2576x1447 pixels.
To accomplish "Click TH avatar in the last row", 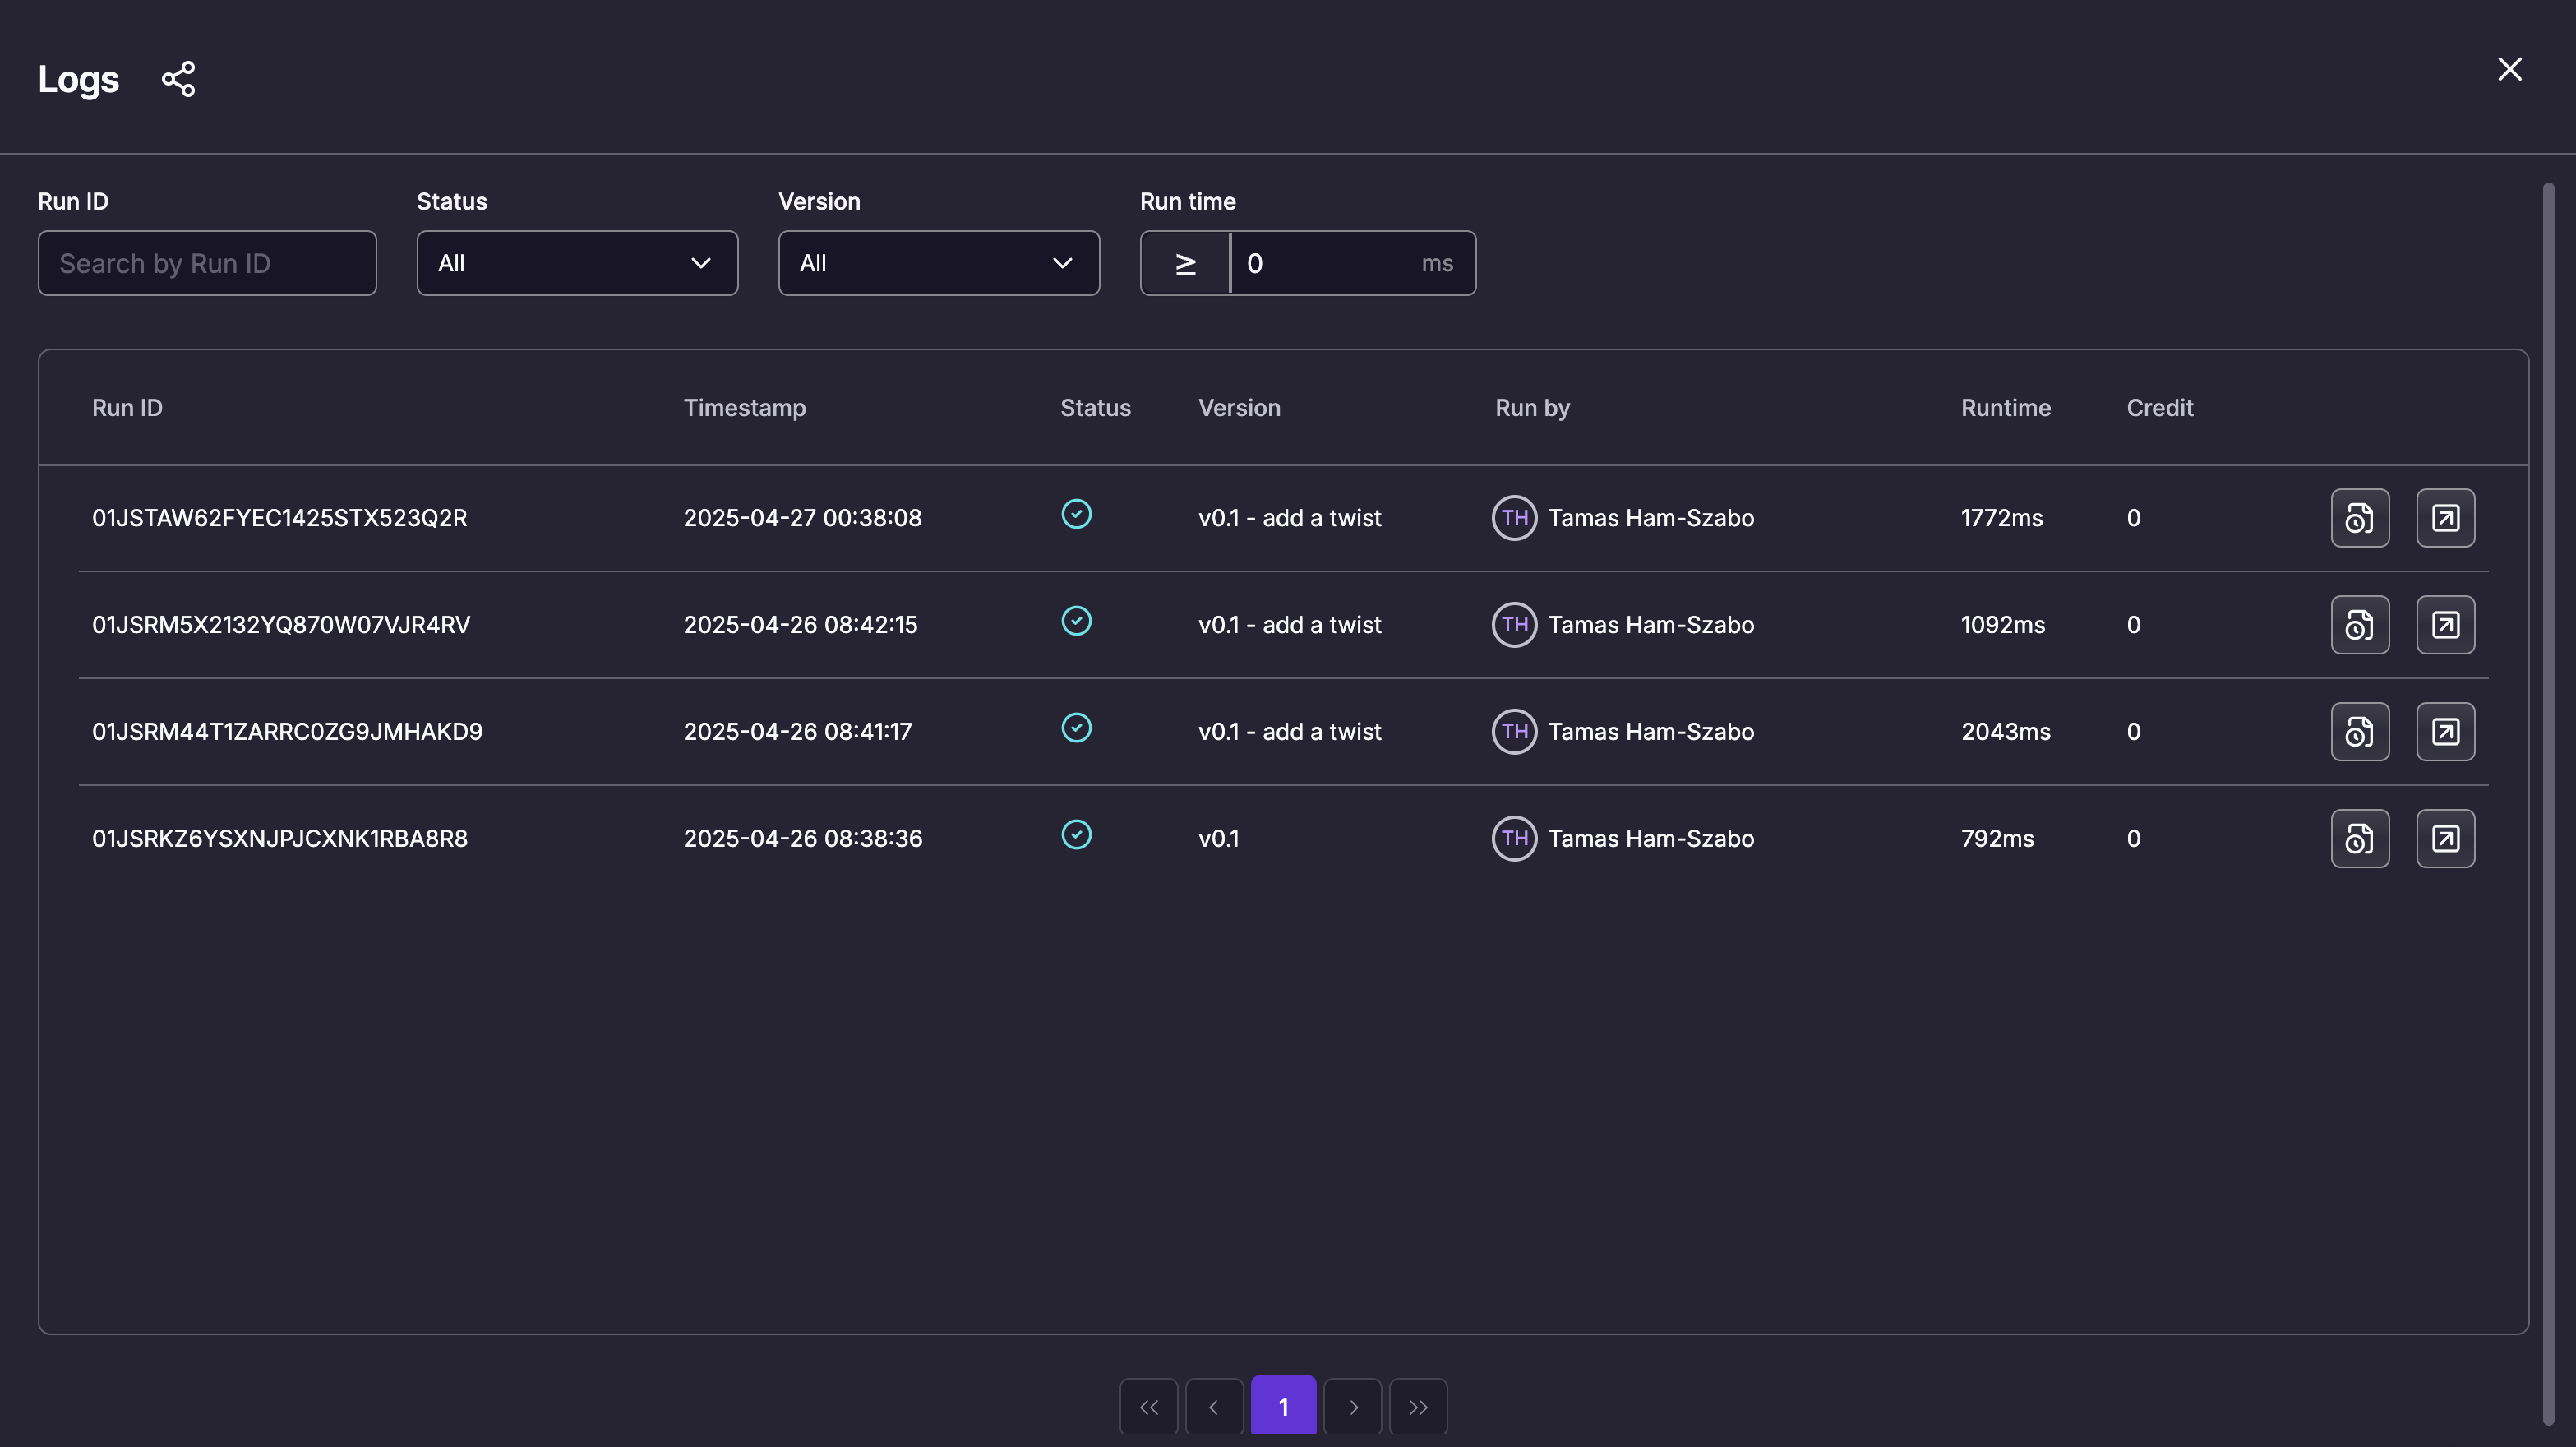I will (x=1514, y=839).
